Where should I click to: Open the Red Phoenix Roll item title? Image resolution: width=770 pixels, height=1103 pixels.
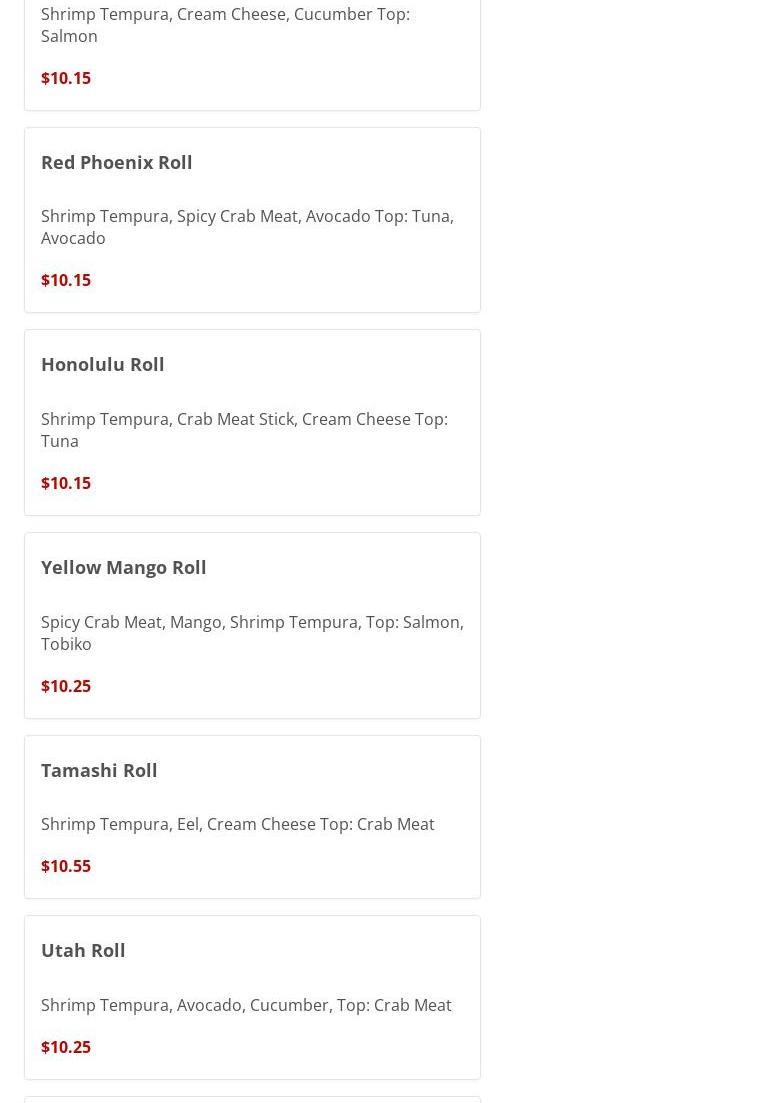pos(117,162)
